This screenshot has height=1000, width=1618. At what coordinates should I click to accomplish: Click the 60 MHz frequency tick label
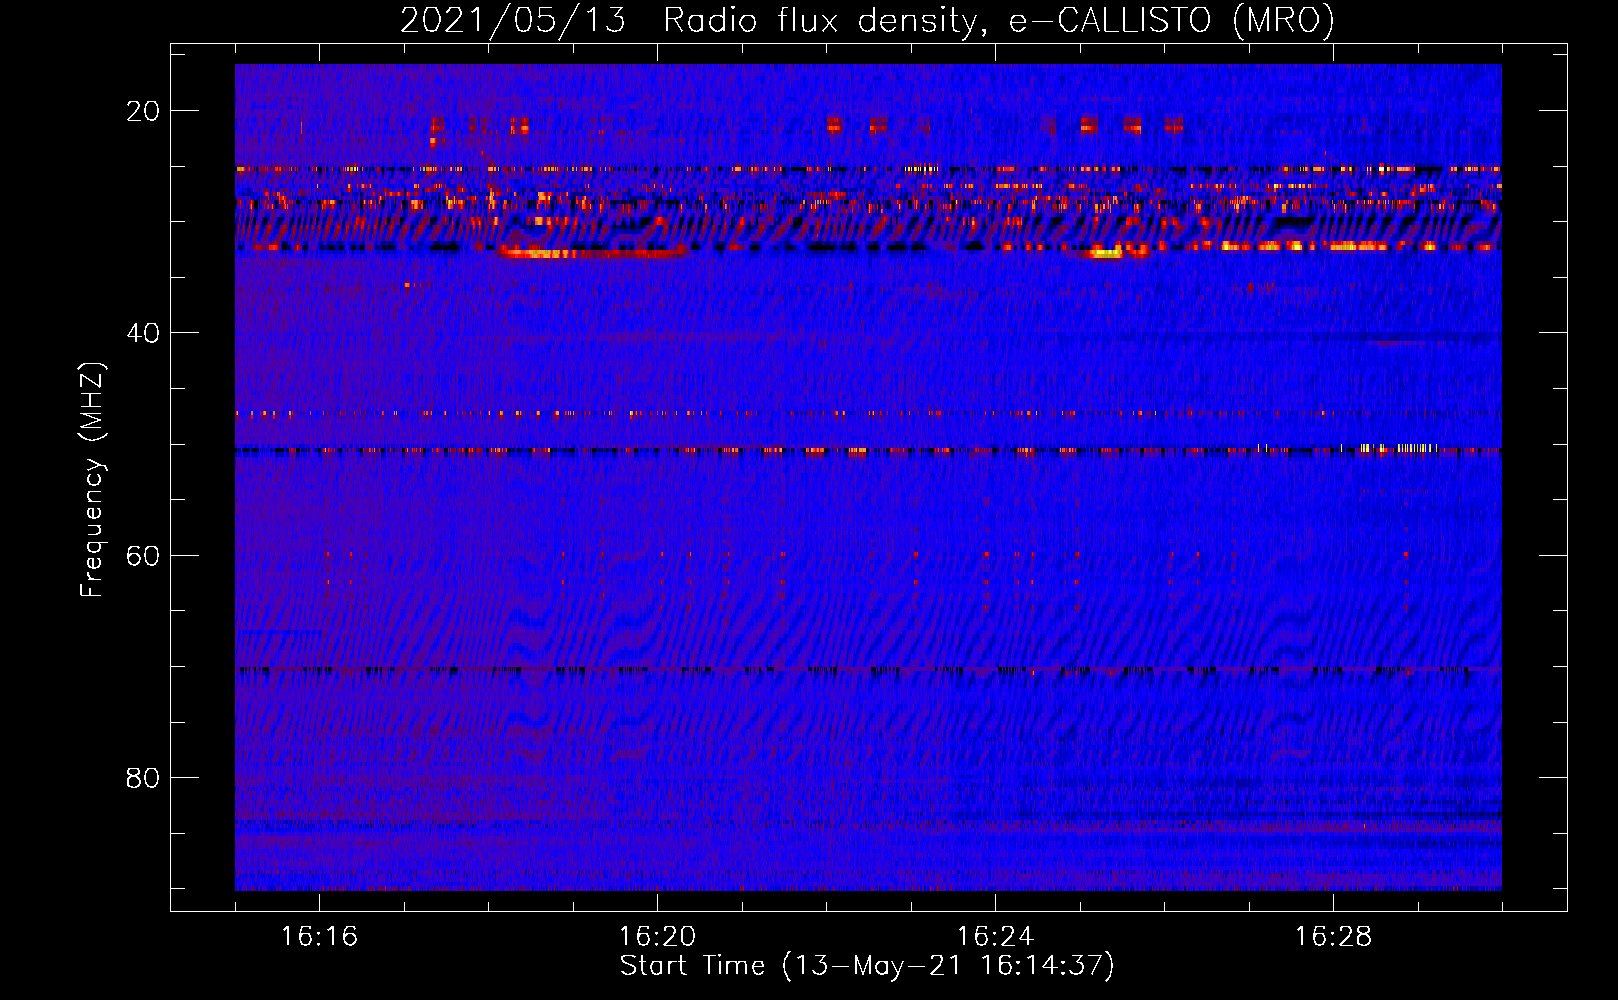[143, 555]
